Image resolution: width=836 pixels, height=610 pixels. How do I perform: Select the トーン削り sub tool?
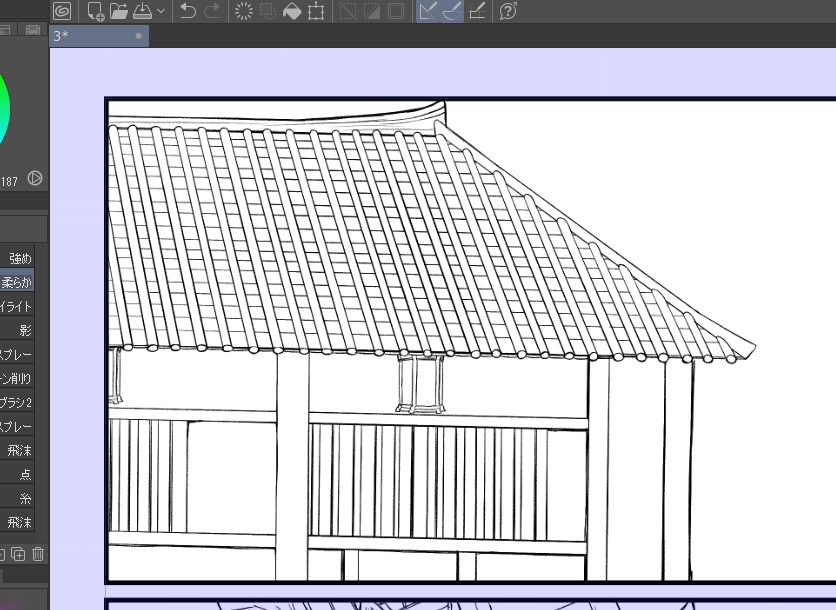(x=17, y=379)
